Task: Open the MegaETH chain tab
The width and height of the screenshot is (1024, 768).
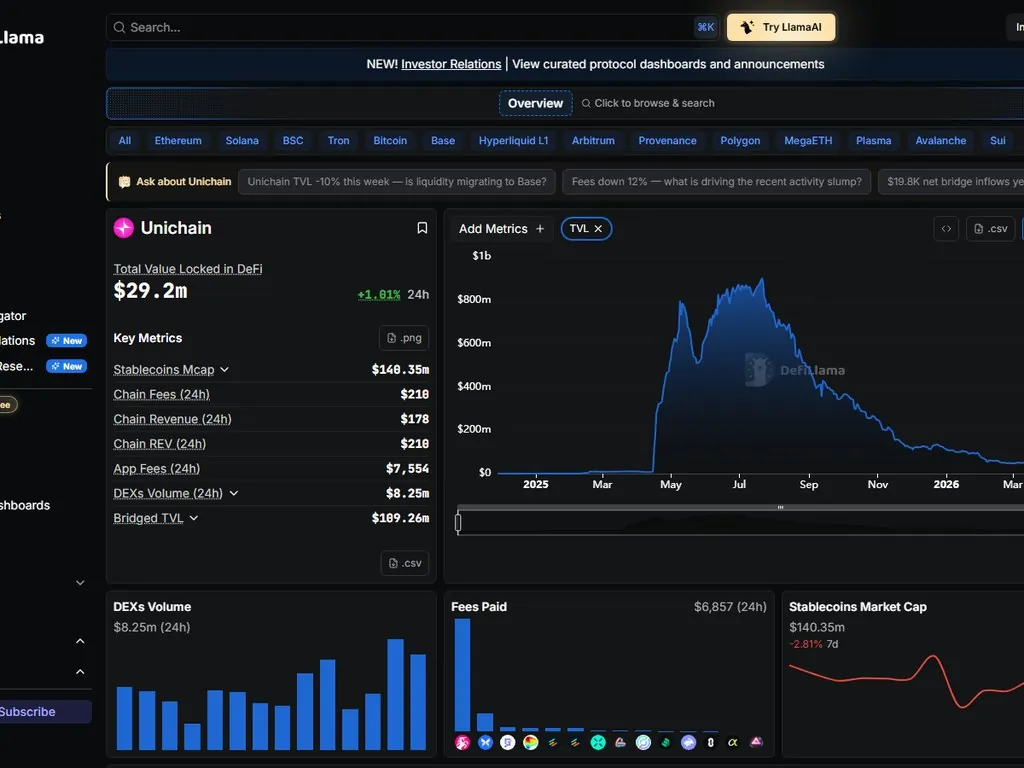Action: click(x=808, y=140)
